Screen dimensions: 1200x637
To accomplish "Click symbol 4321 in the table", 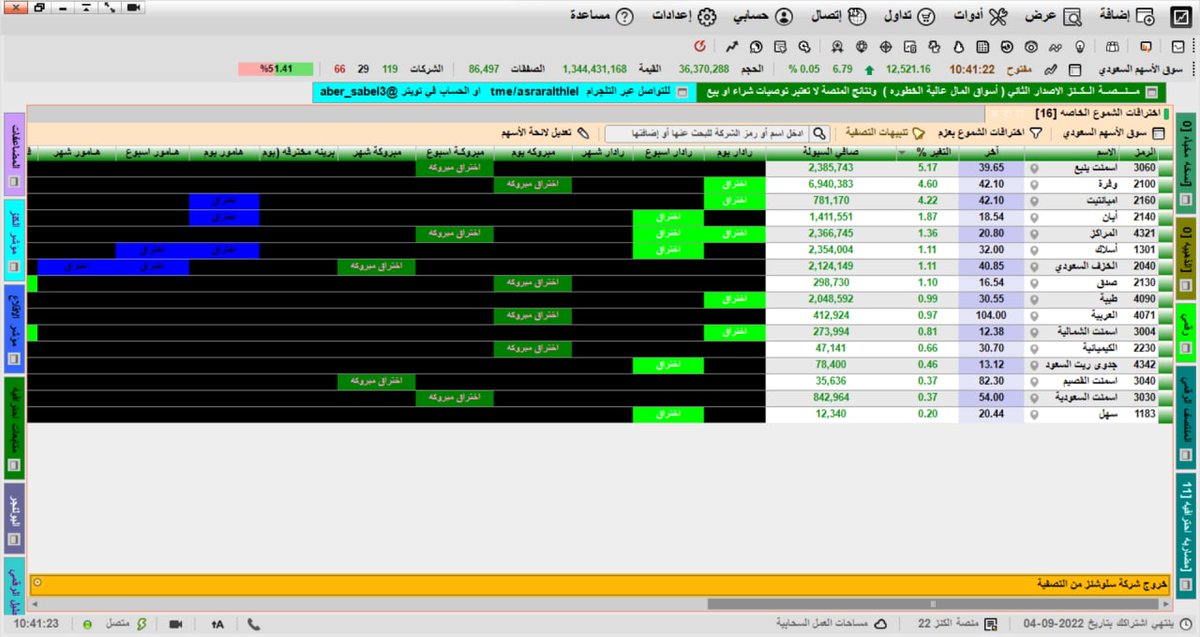I will click(x=1145, y=233).
